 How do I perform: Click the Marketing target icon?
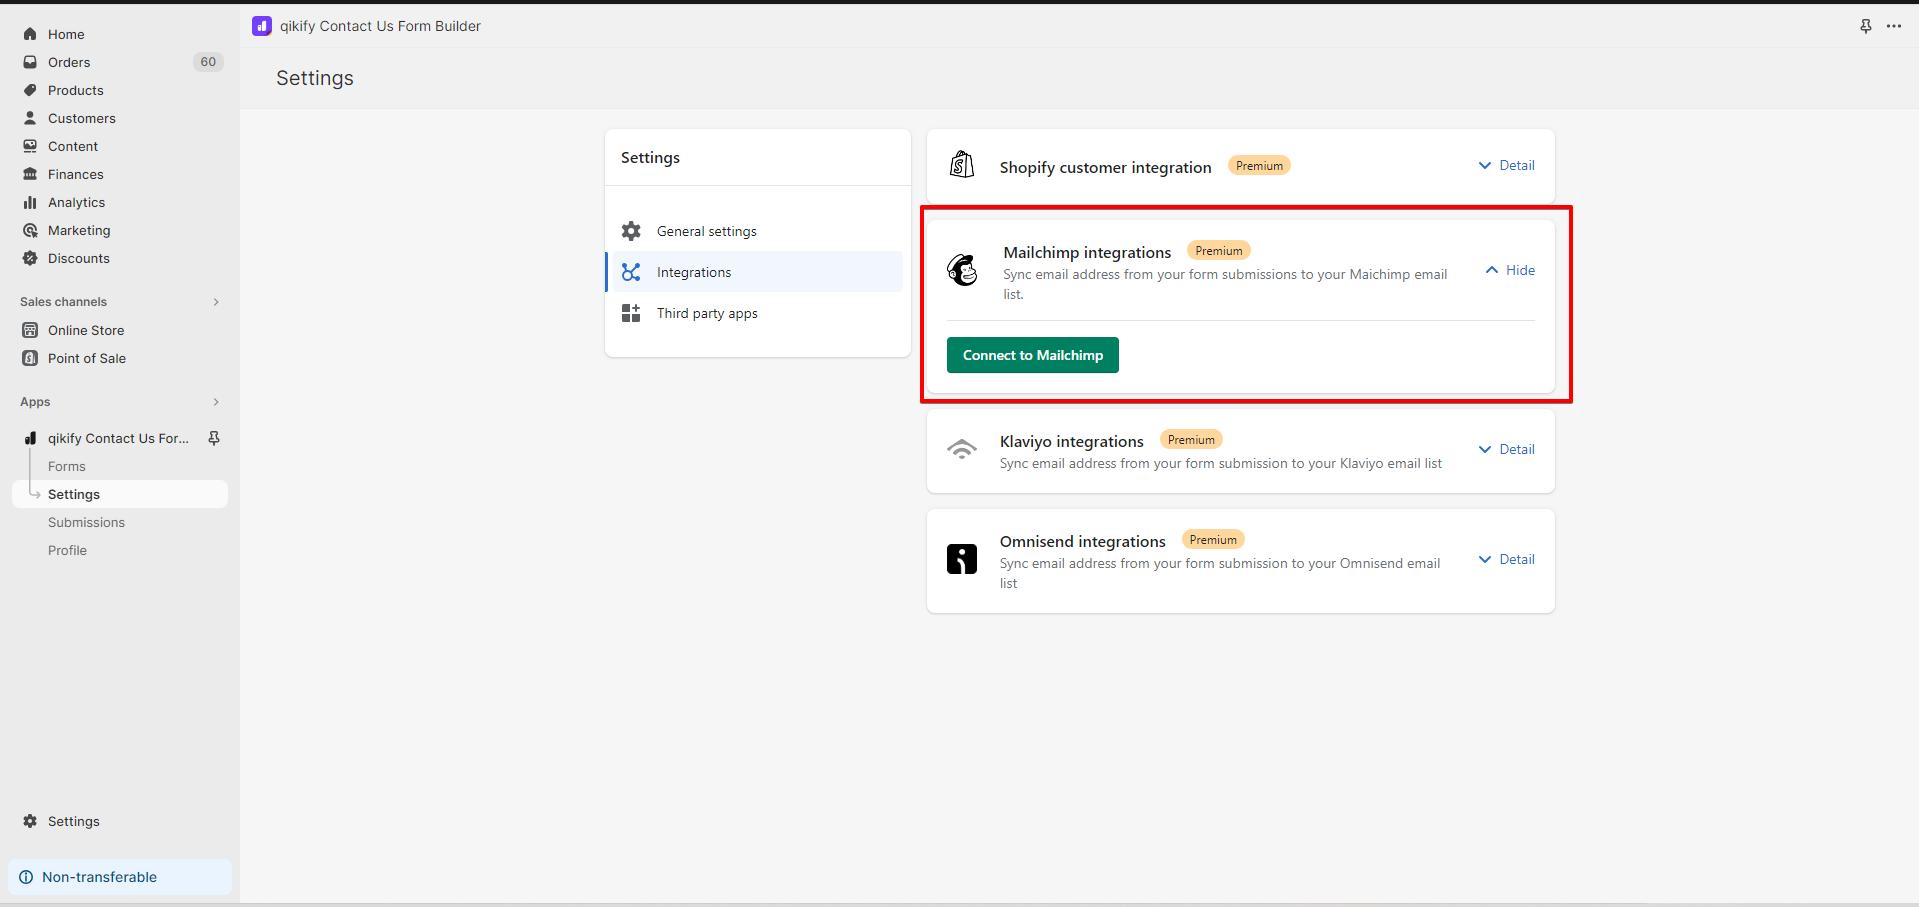[30, 230]
